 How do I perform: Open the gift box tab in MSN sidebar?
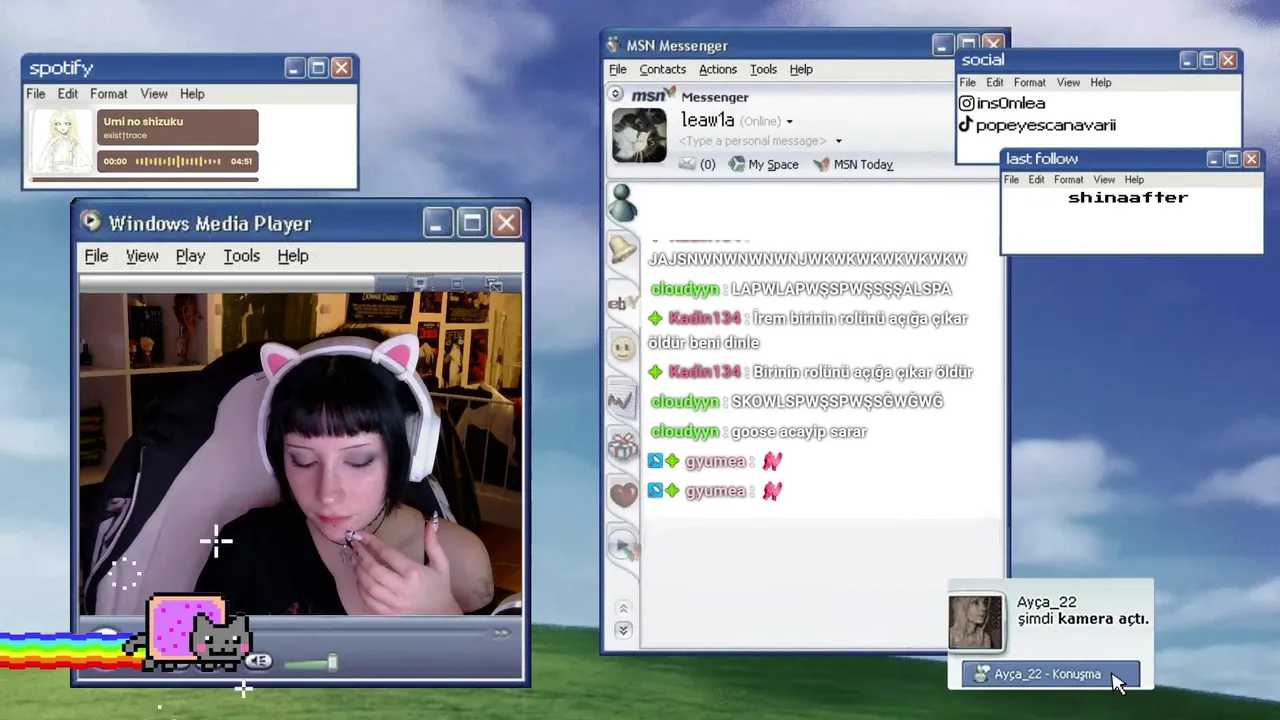click(622, 446)
